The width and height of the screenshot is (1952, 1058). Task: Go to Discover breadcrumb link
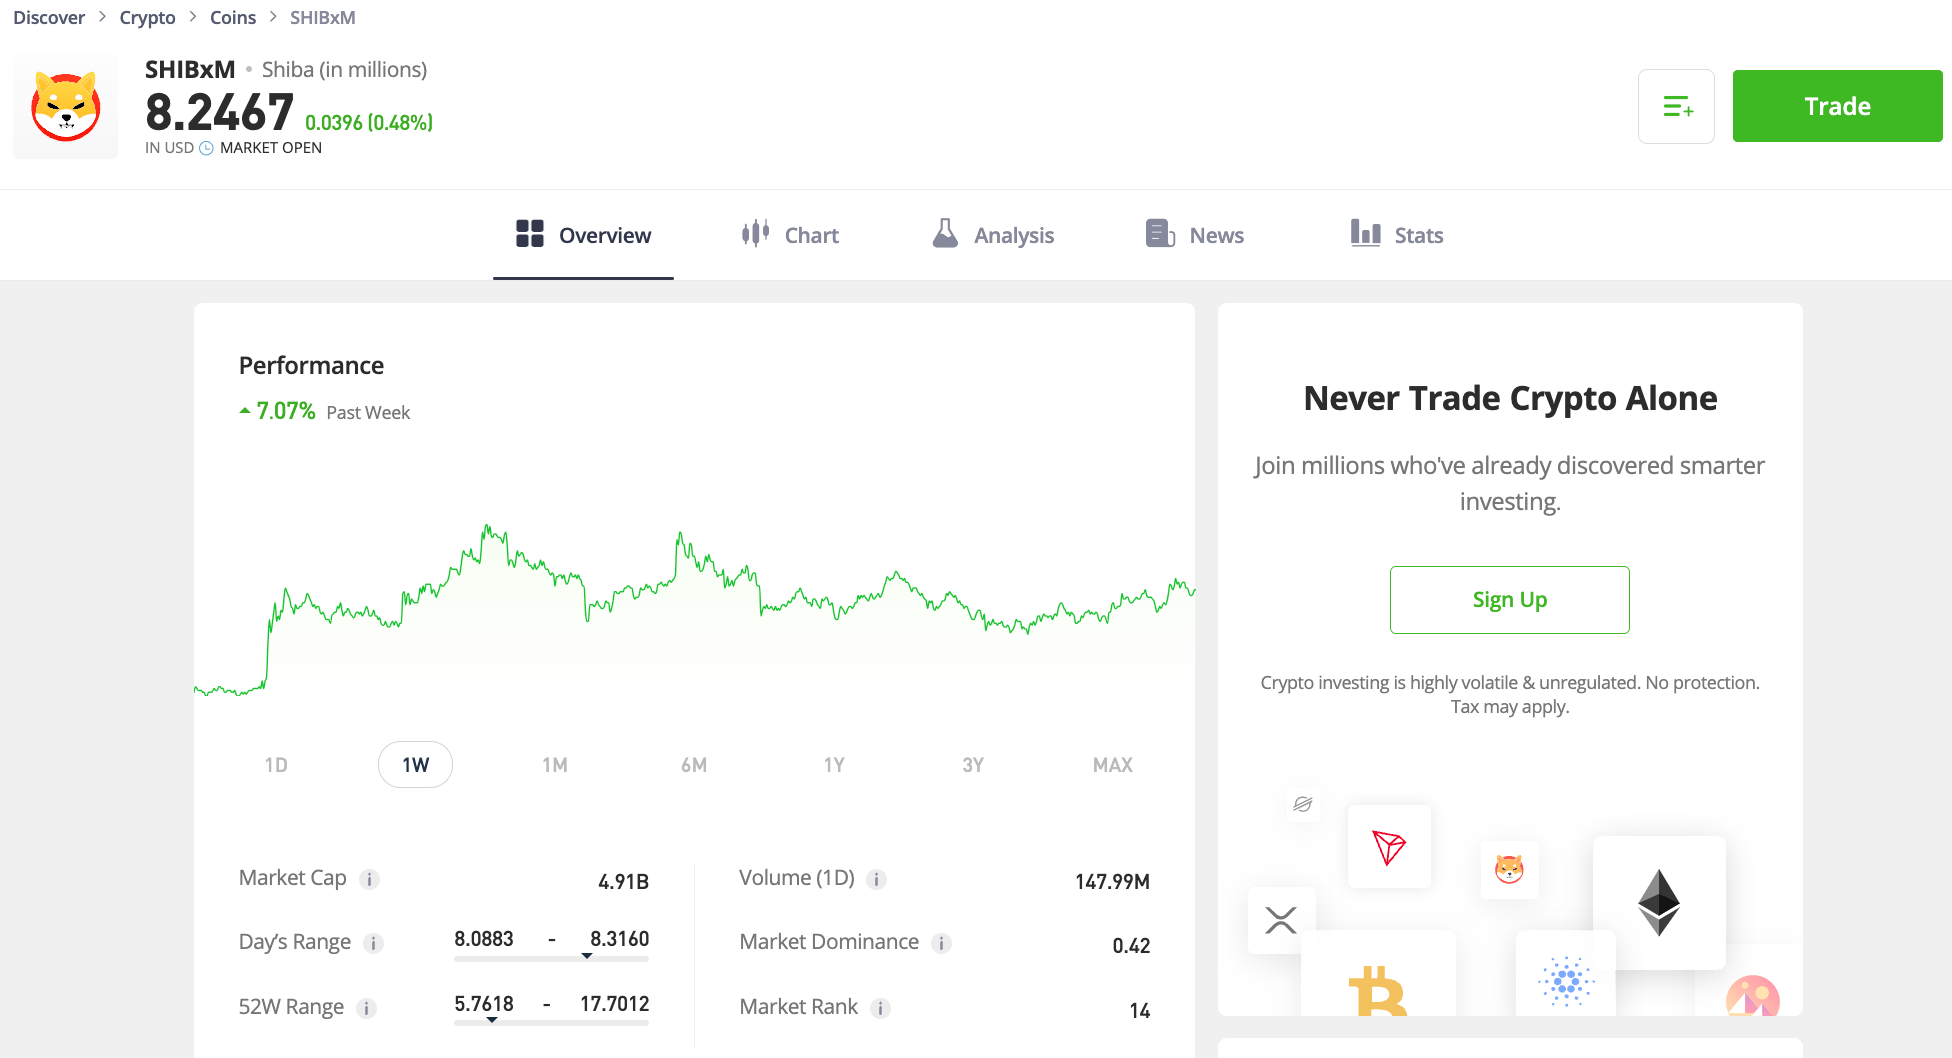(x=49, y=18)
